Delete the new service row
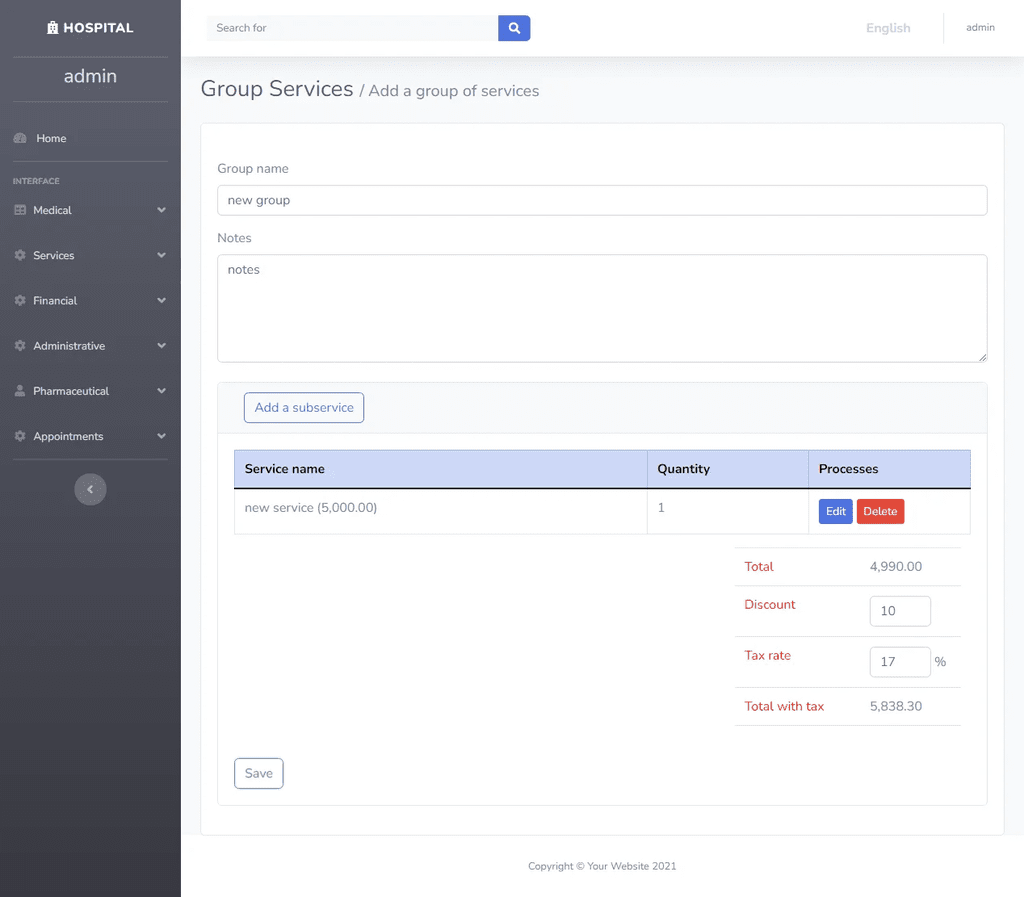Image resolution: width=1024 pixels, height=897 pixels. tap(880, 511)
